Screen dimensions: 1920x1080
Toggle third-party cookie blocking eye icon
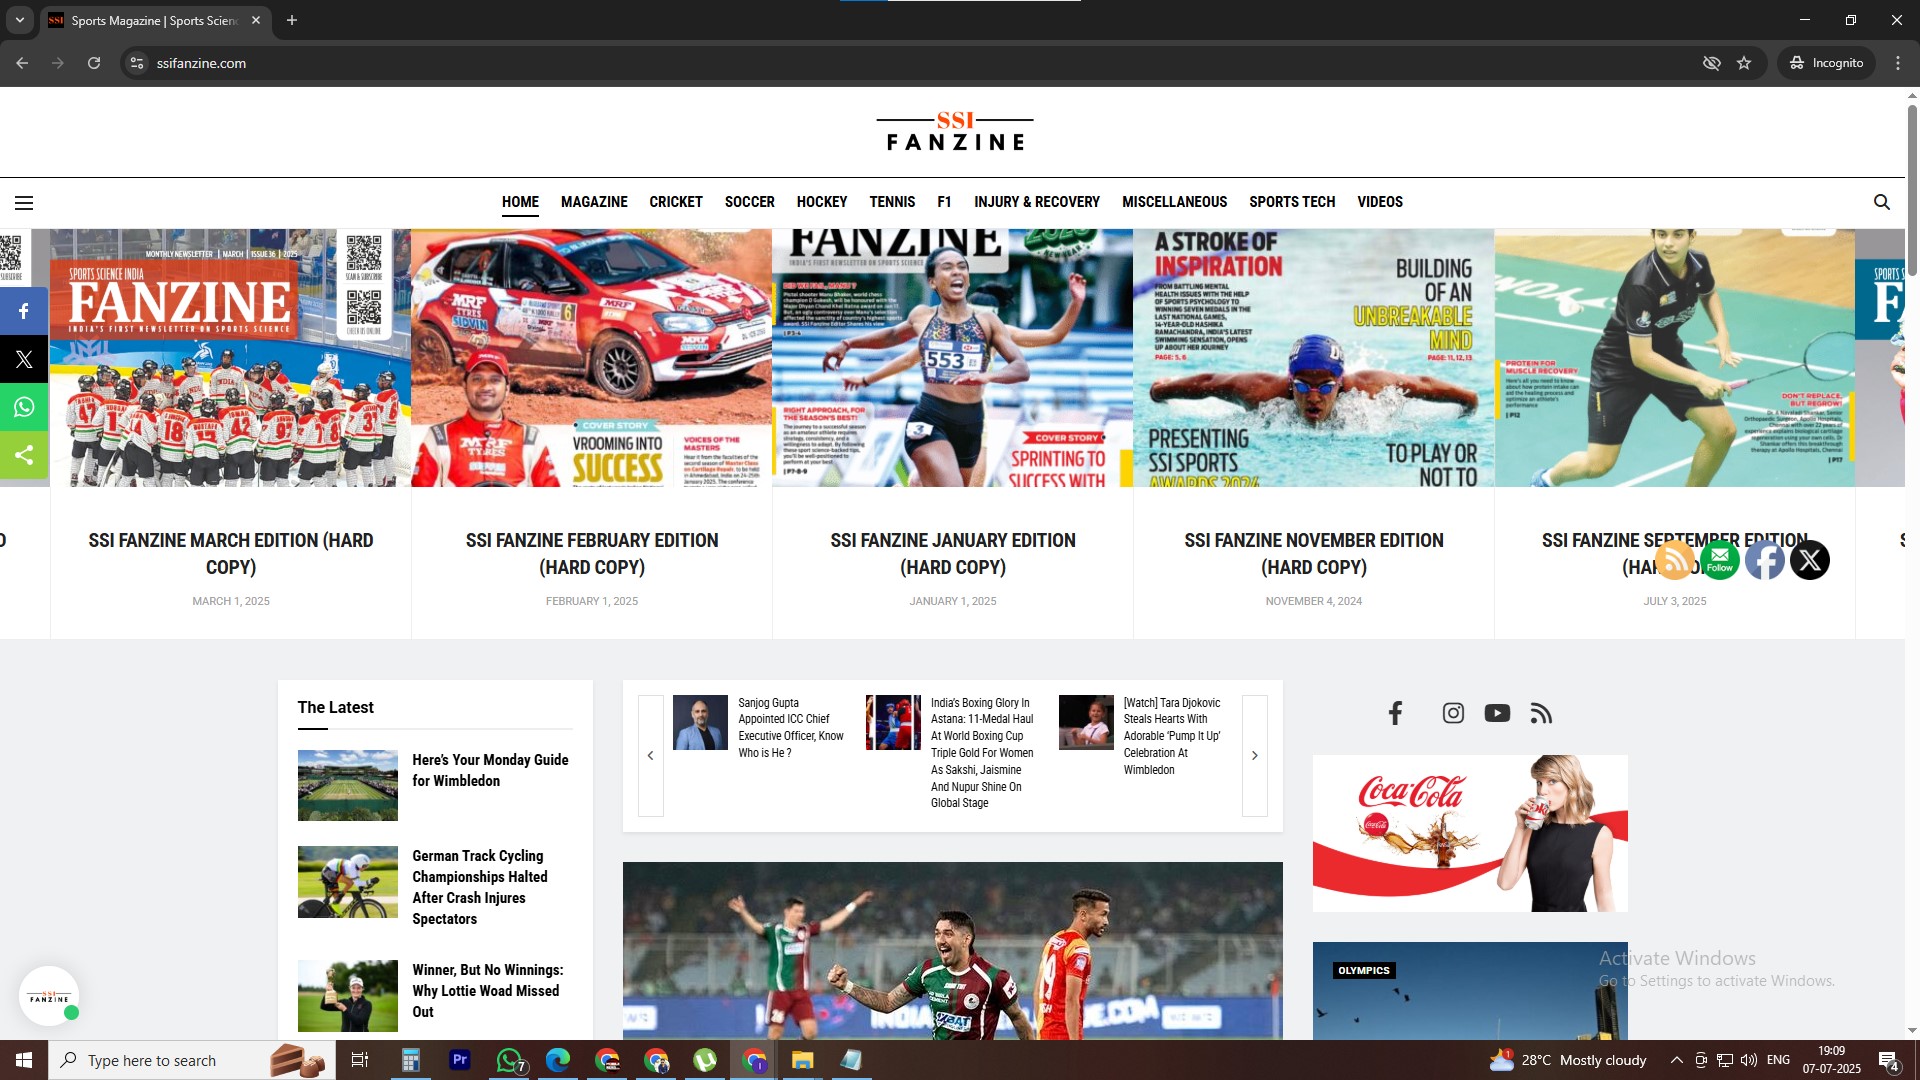click(x=1711, y=63)
